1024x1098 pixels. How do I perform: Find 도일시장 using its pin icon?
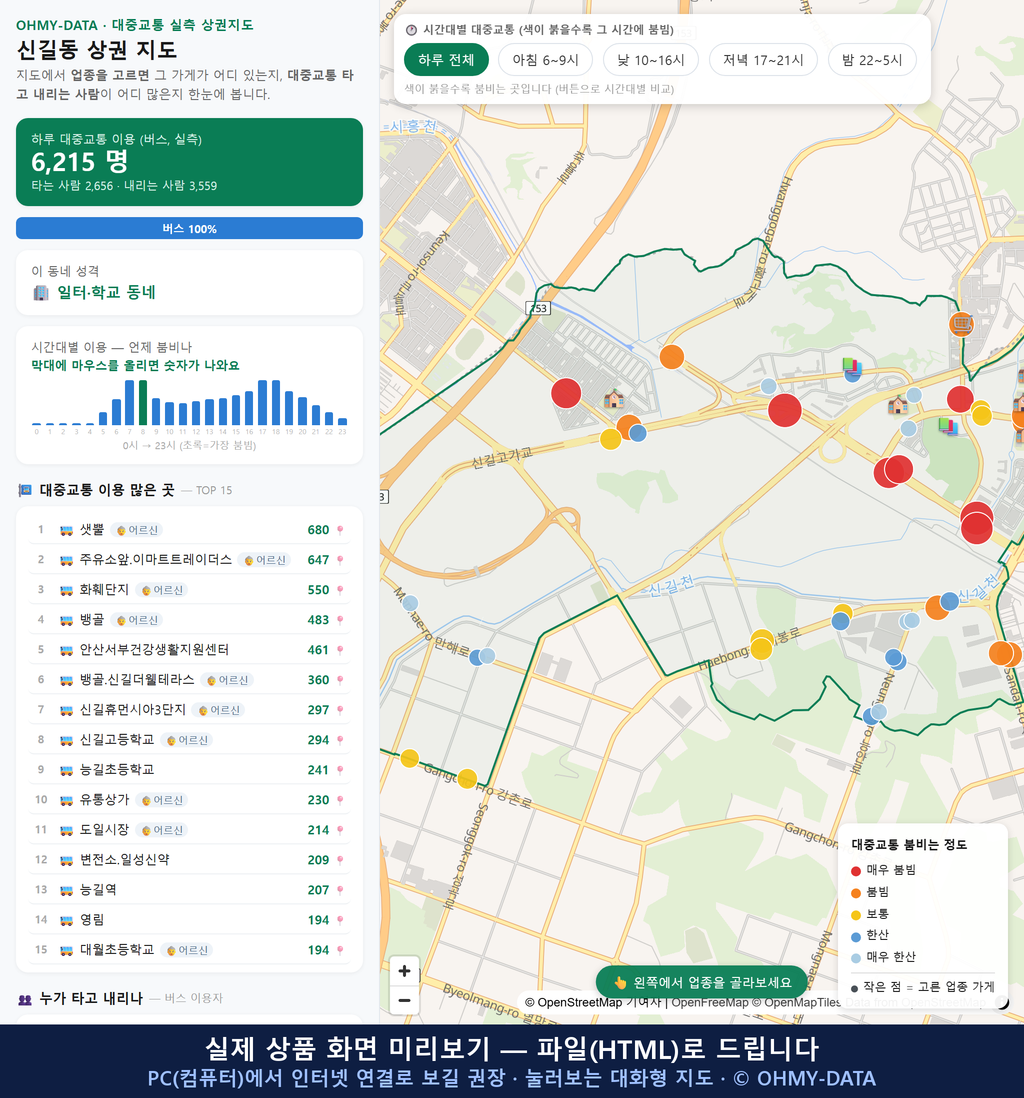pos(340,831)
